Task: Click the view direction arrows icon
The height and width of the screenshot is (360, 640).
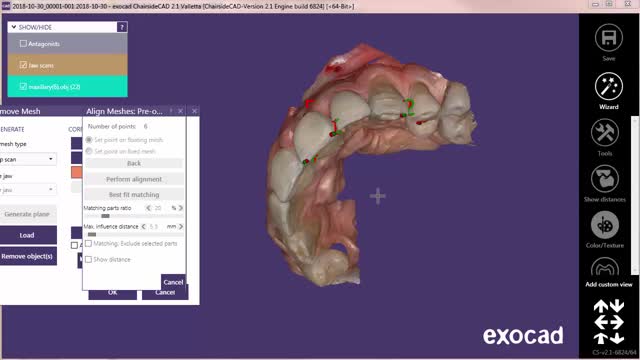Action: 609,322
